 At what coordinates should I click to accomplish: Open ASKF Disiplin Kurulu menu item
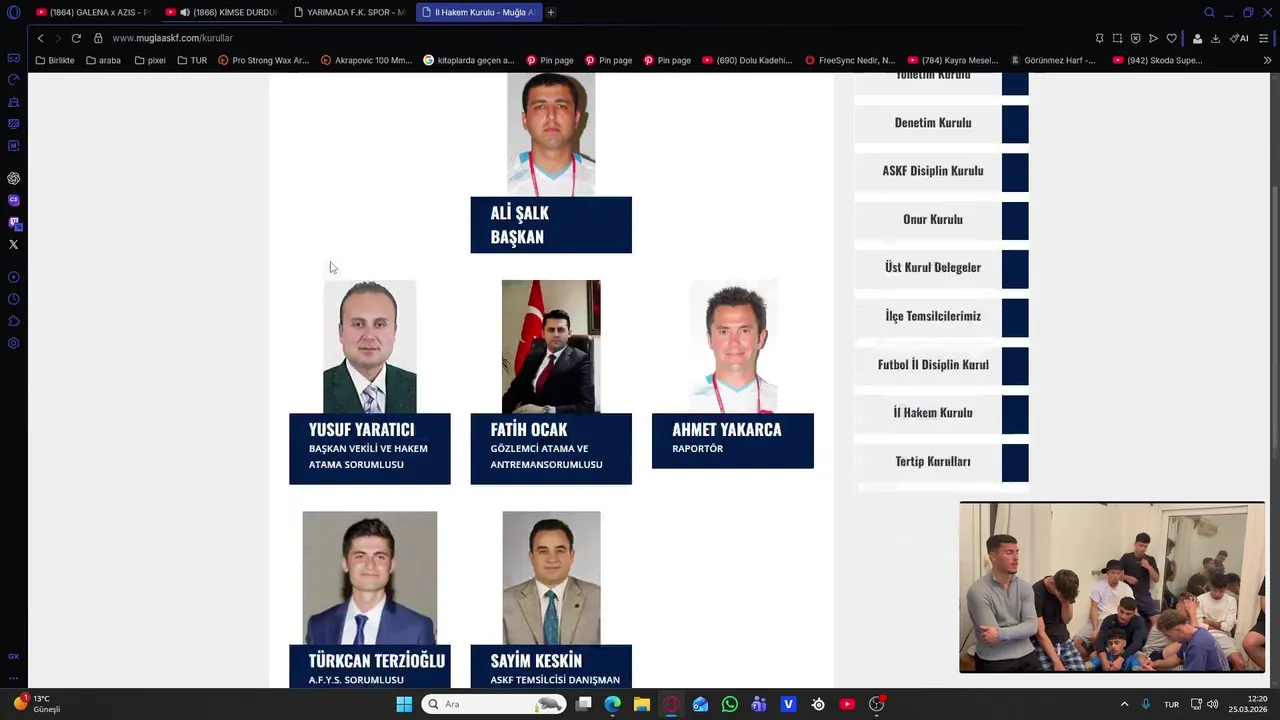941,171
